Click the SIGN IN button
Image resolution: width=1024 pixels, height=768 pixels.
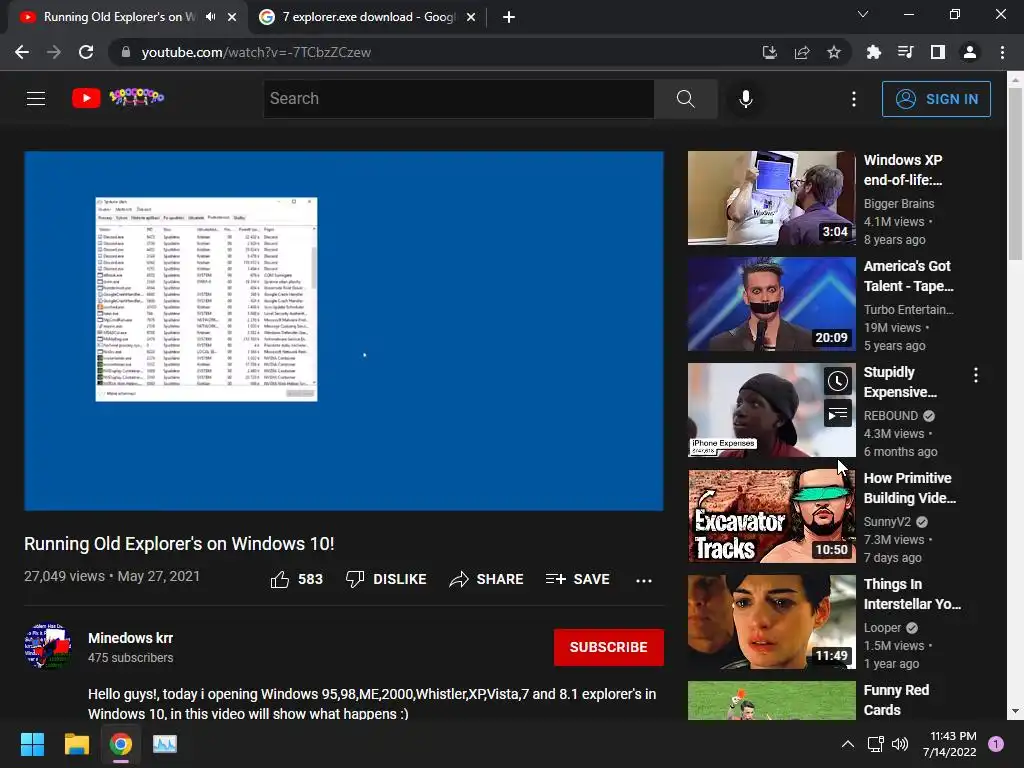(936, 99)
